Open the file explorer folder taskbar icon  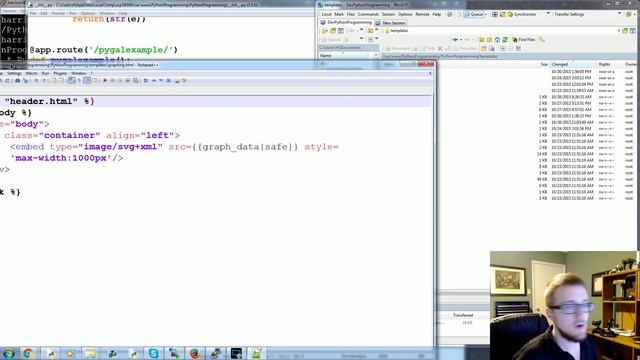(90, 353)
